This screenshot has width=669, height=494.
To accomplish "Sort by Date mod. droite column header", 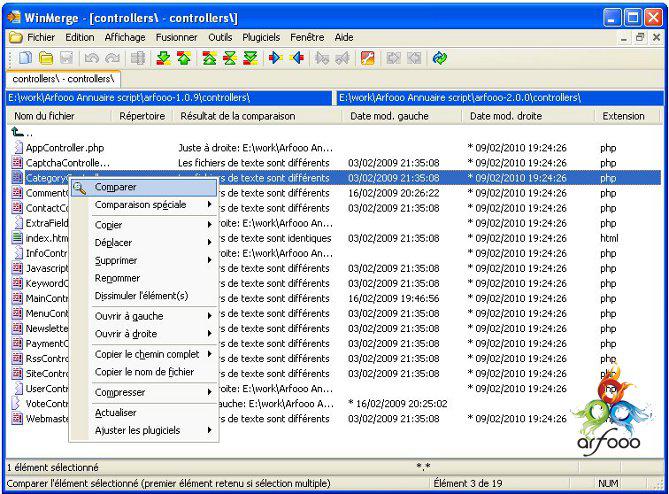I will click(x=528, y=116).
